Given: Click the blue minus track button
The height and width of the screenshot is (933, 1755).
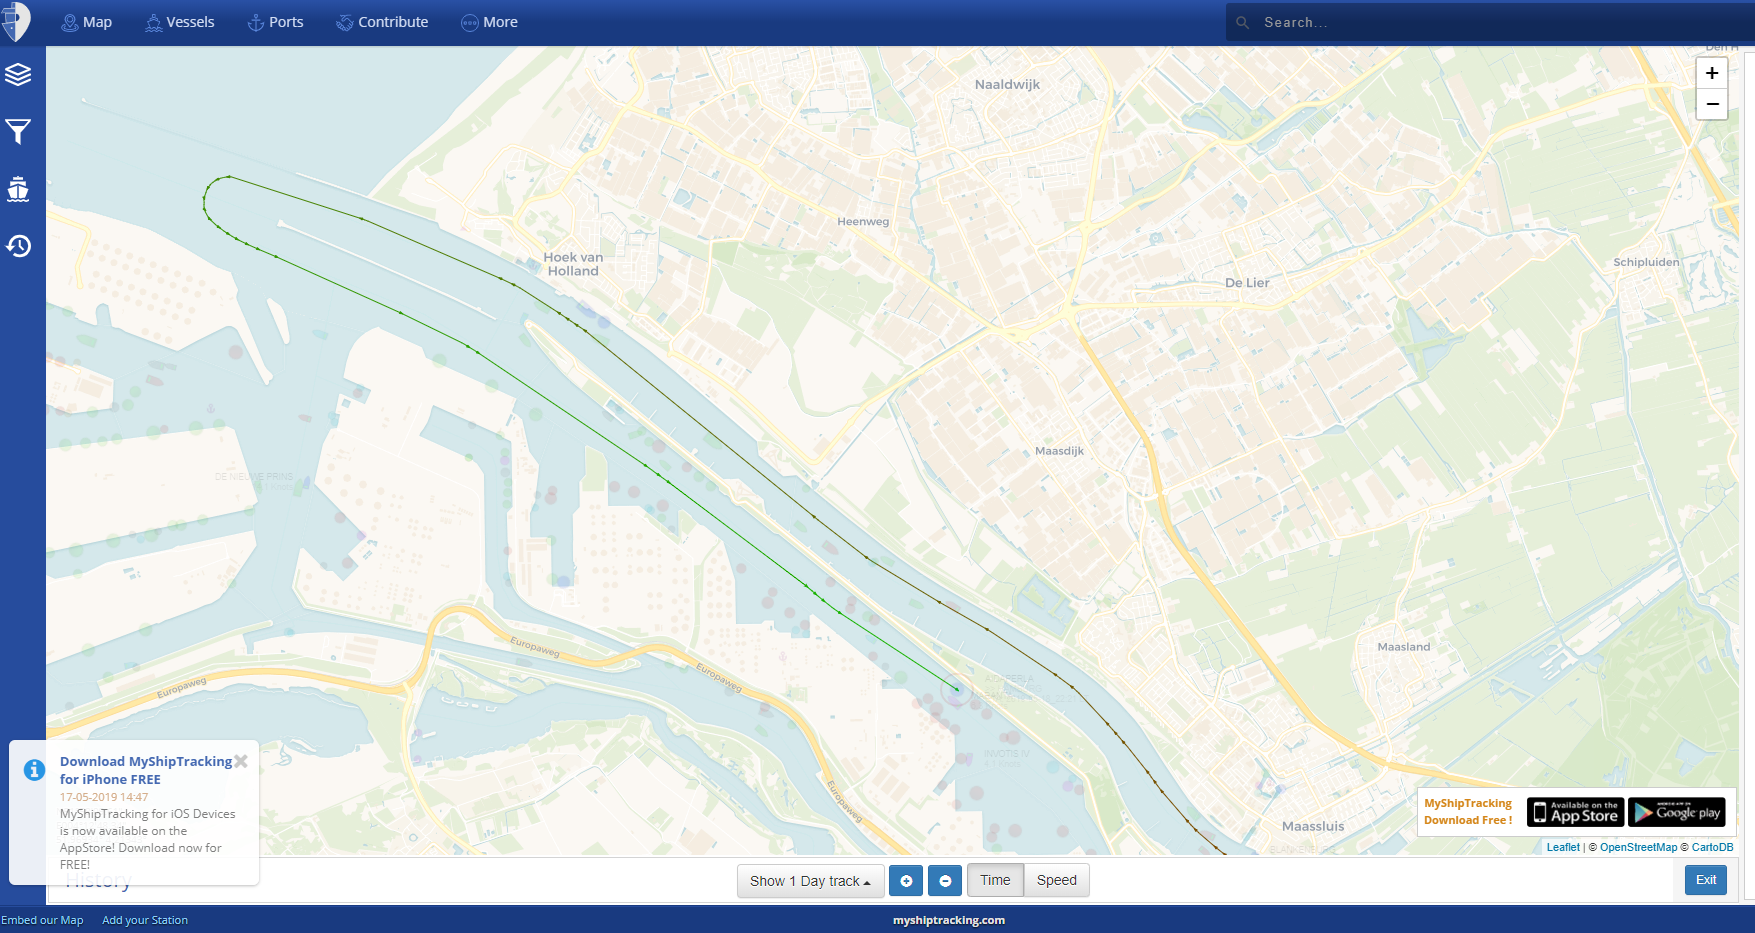Looking at the screenshot, I should point(945,881).
